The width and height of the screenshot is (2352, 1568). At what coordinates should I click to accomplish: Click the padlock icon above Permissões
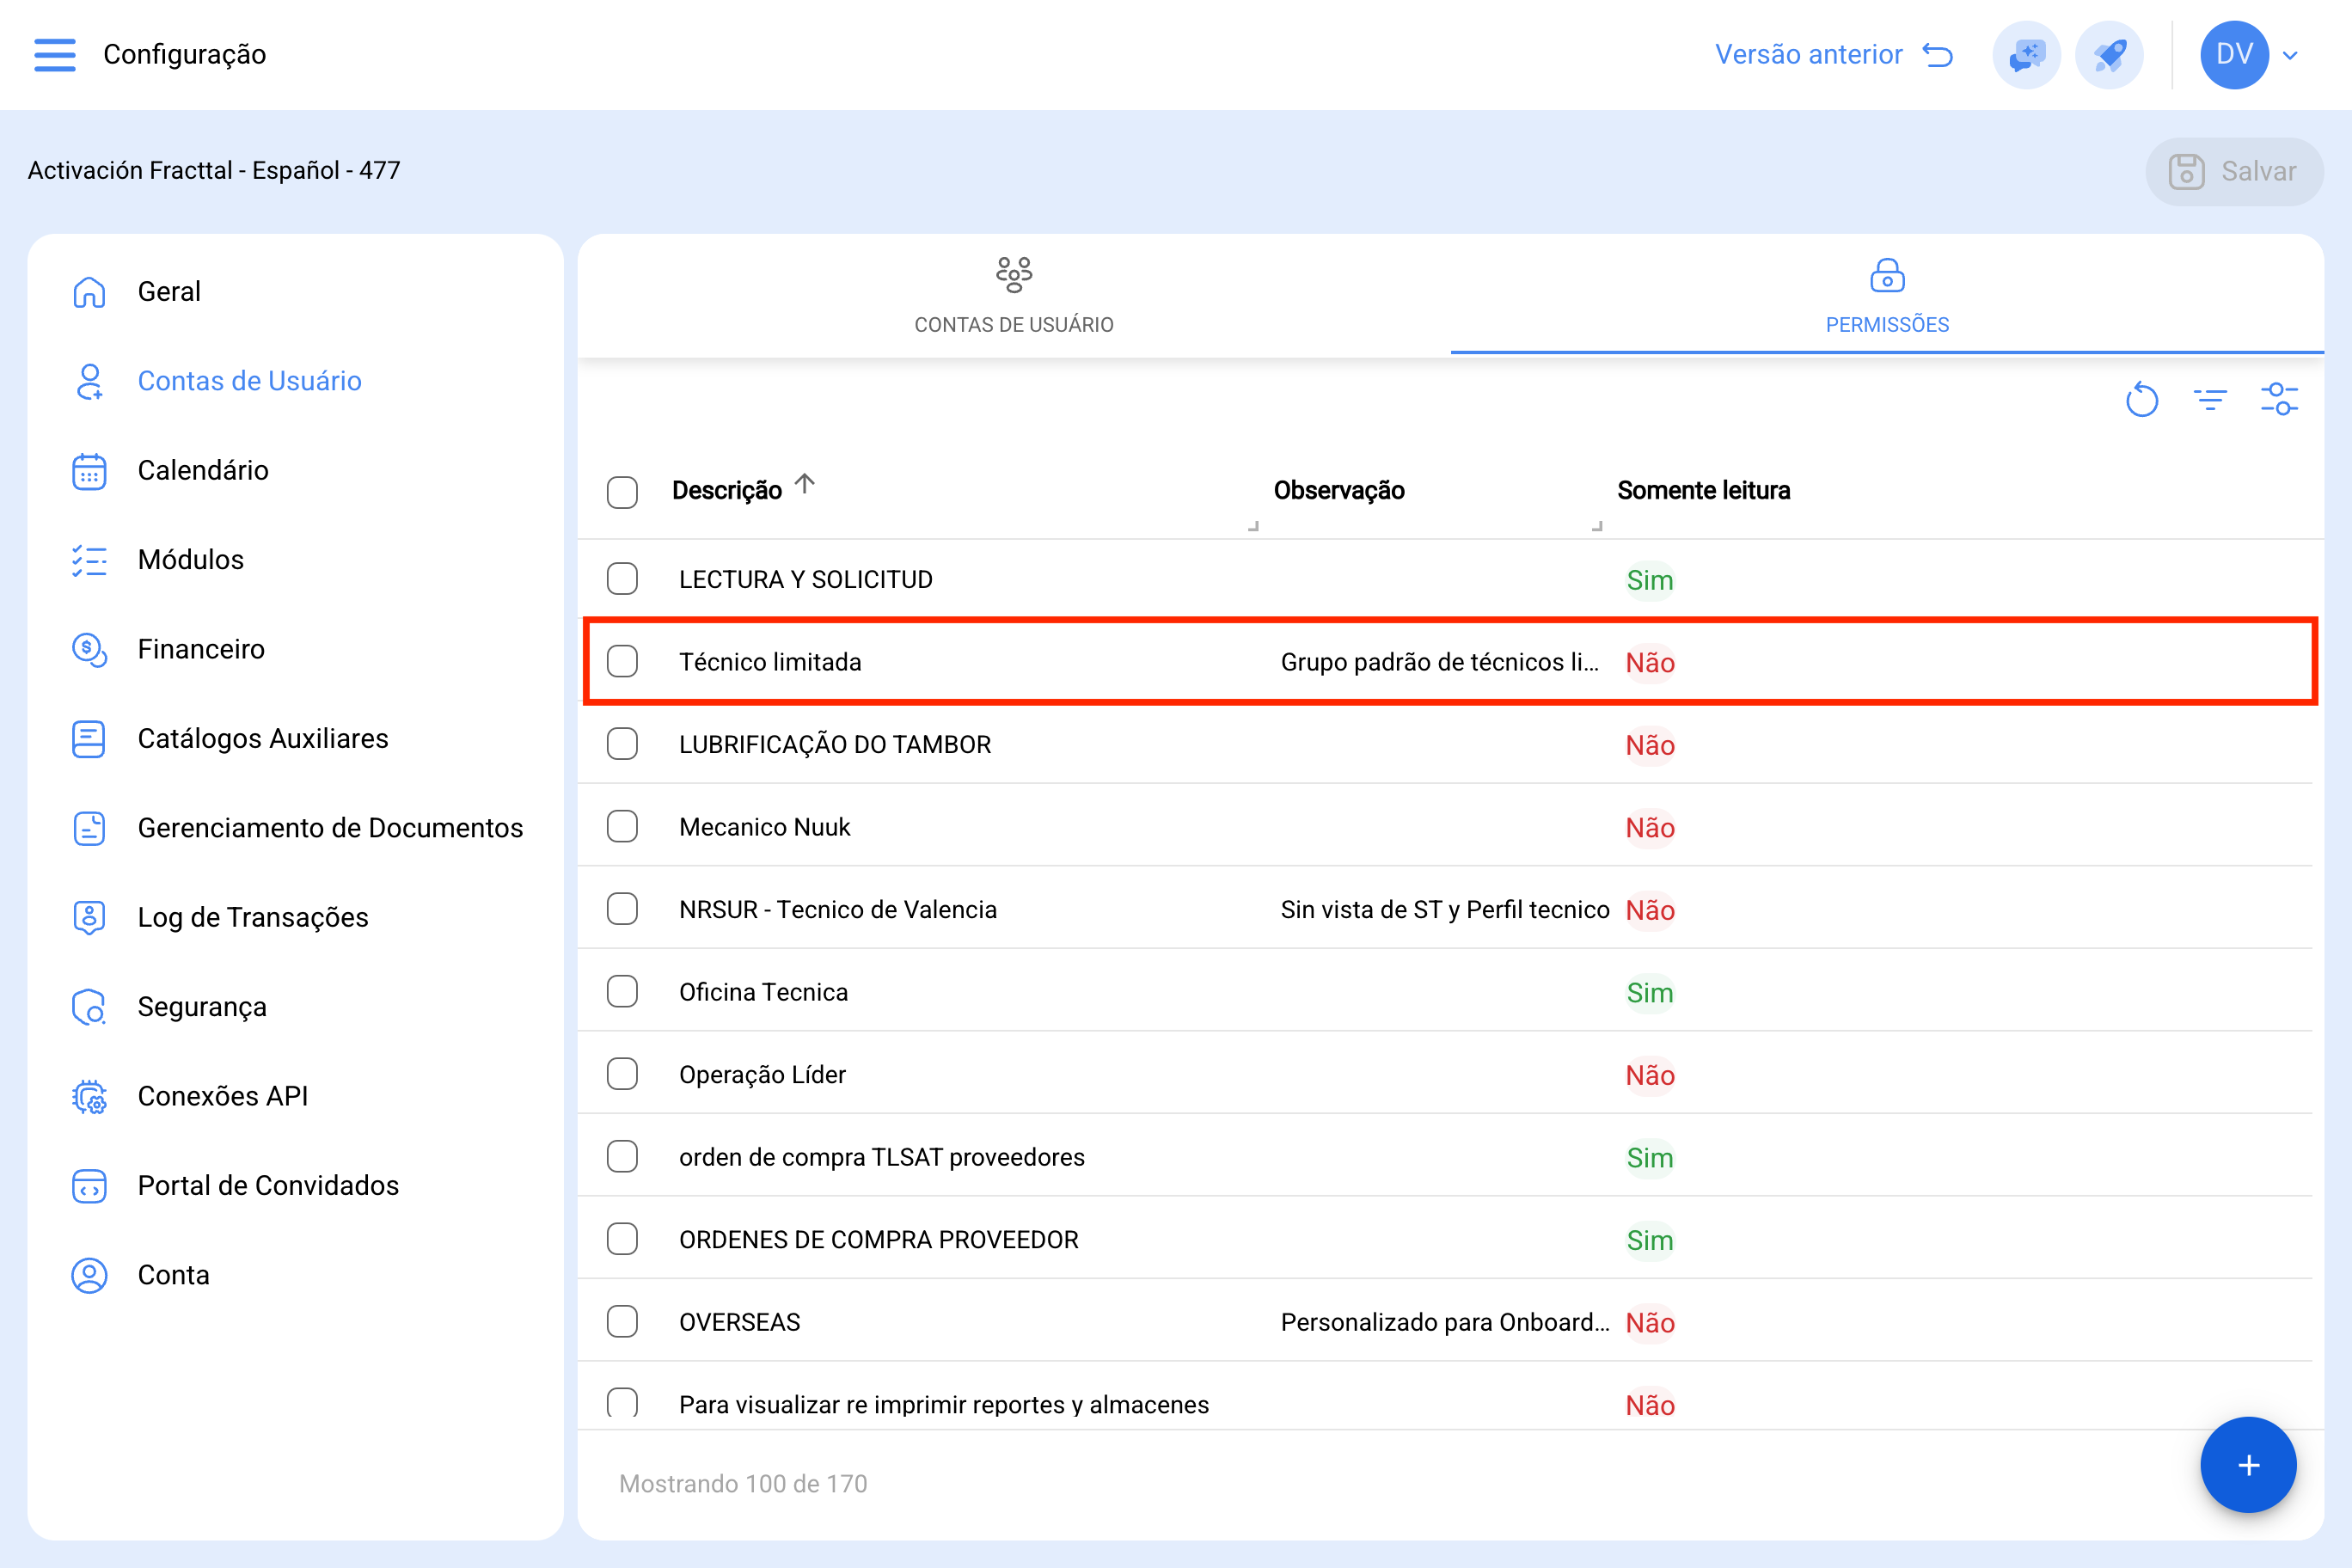1887,275
